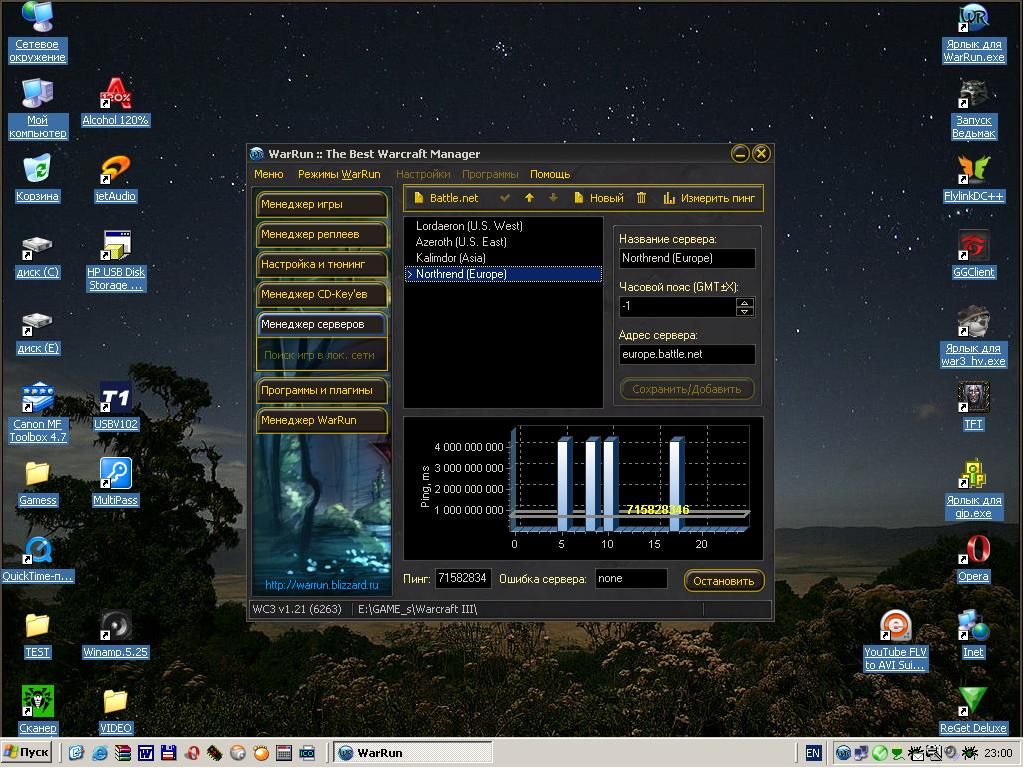
Task: Select Azeroth (U.S. East) server
Action: 503,242
